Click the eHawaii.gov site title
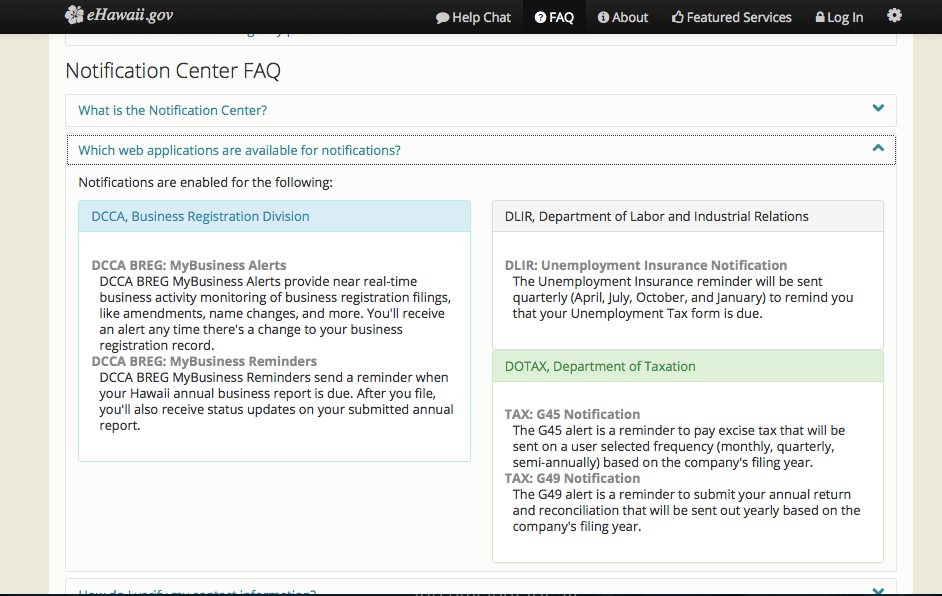Screen dimensions: 942x596 (x=130, y=14)
